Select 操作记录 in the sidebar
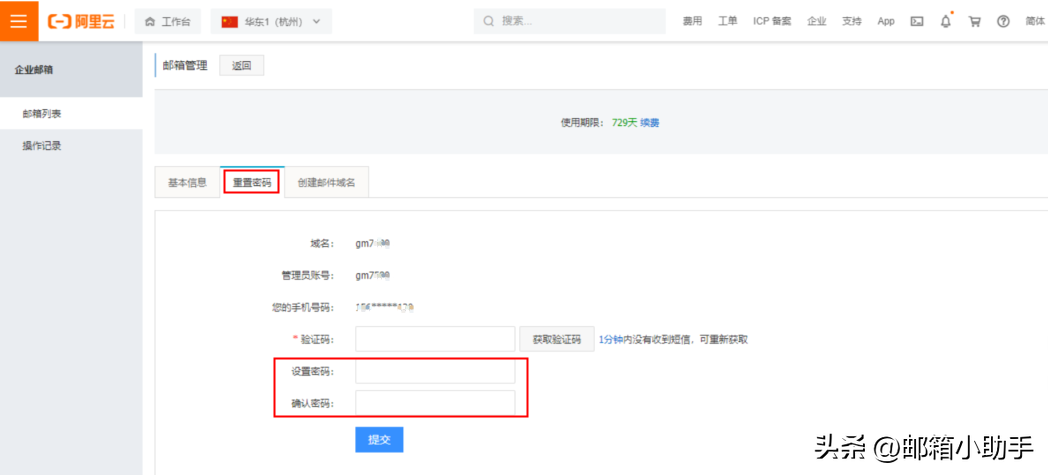 tap(71, 146)
